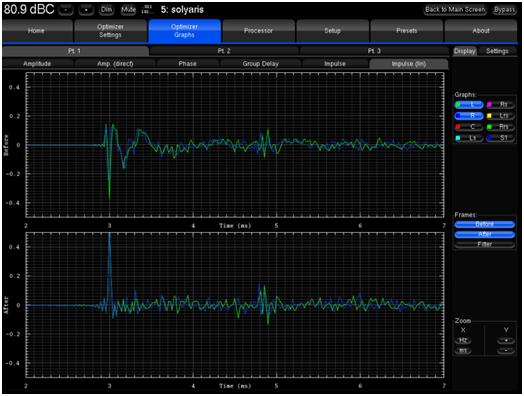
Task: Mute the audio output
Action: click(x=128, y=10)
